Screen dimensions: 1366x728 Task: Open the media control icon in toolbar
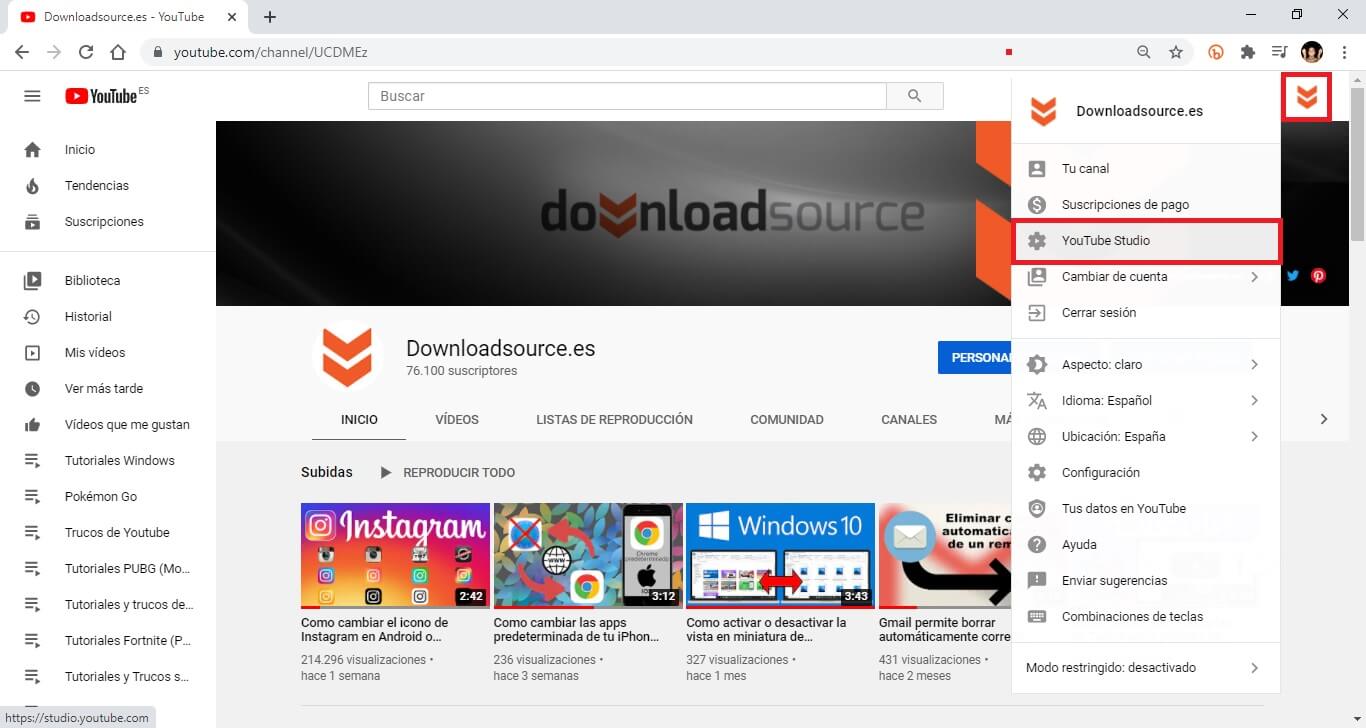[x=1279, y=52]
